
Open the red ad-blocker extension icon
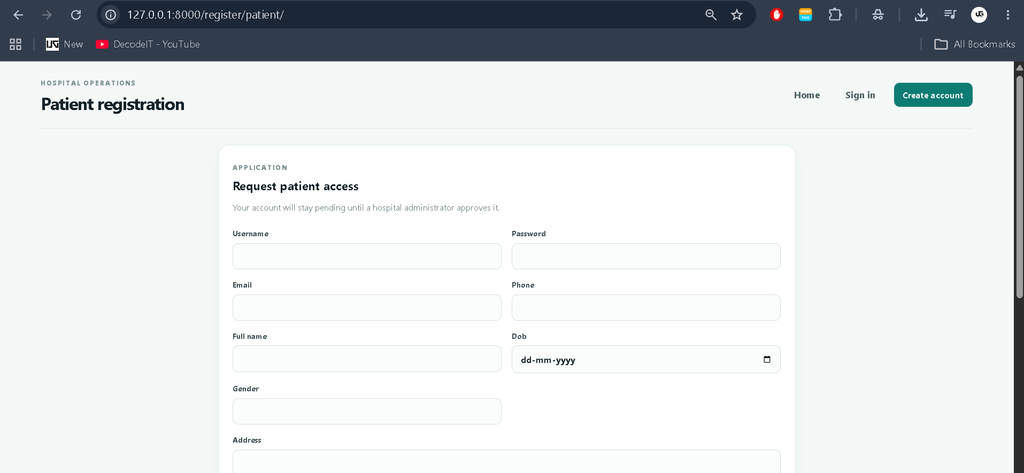click(x=776, y=14)
